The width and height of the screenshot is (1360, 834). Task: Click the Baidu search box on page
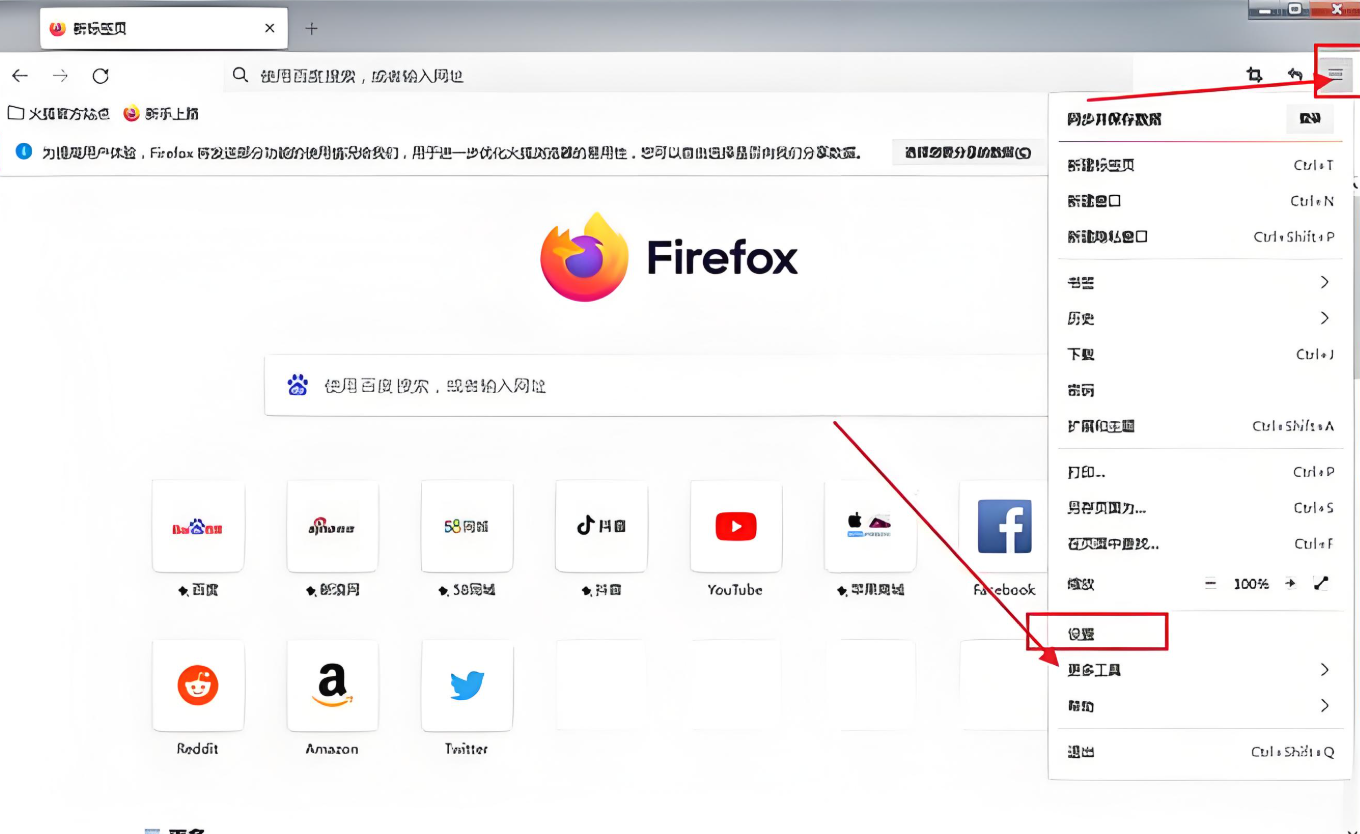point(655,385)
